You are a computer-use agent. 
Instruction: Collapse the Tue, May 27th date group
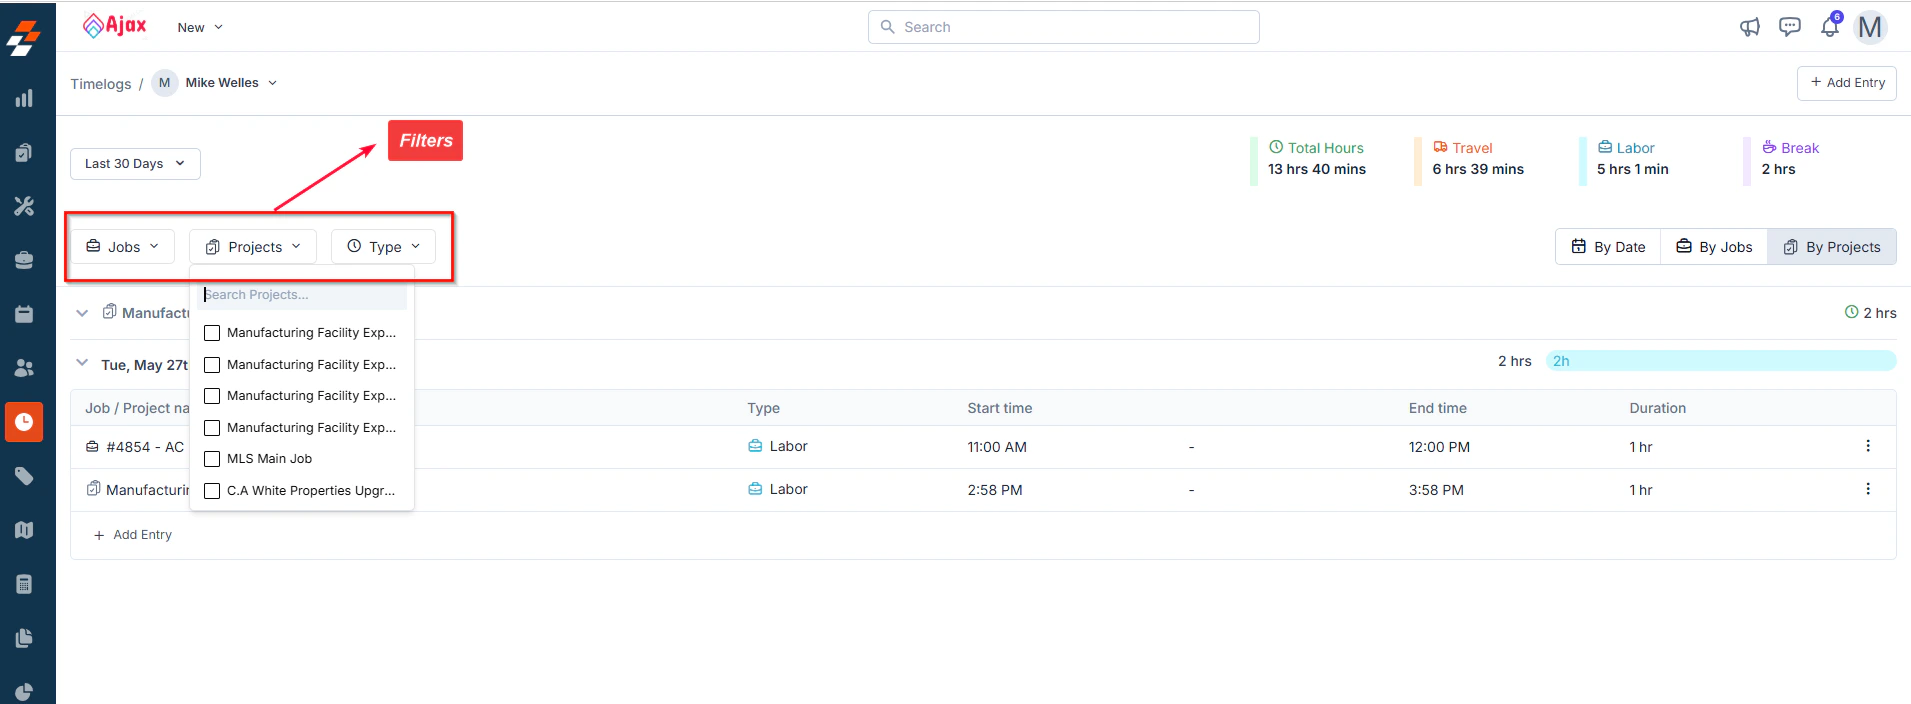click(x=82, y=363)
